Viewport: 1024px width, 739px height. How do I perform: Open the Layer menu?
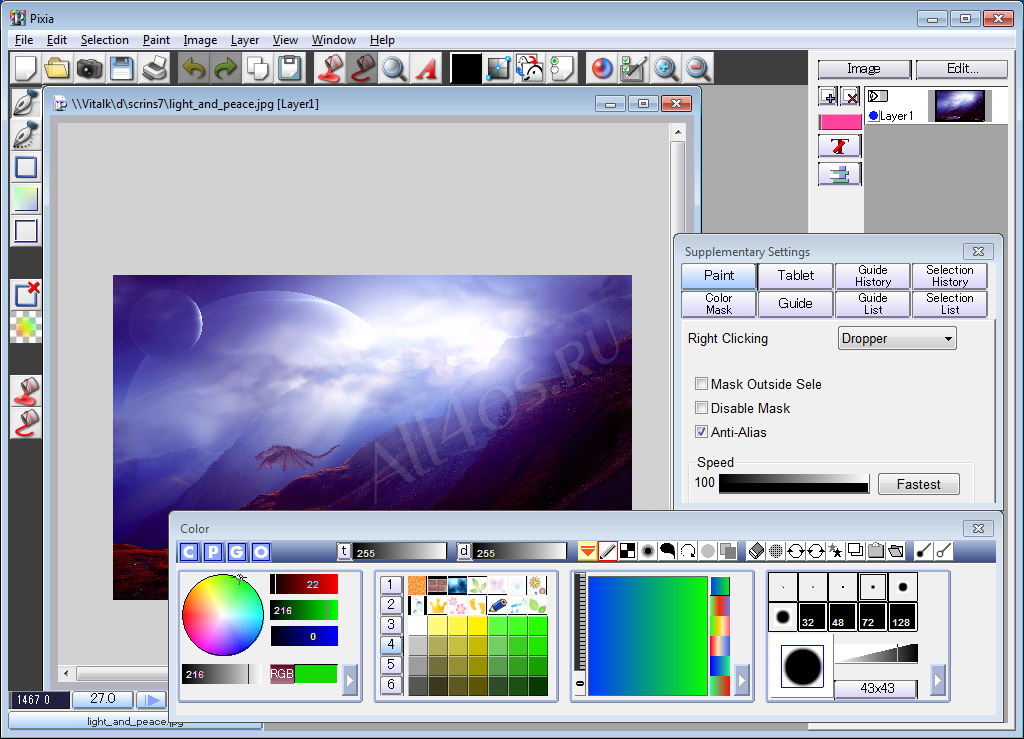245,40
